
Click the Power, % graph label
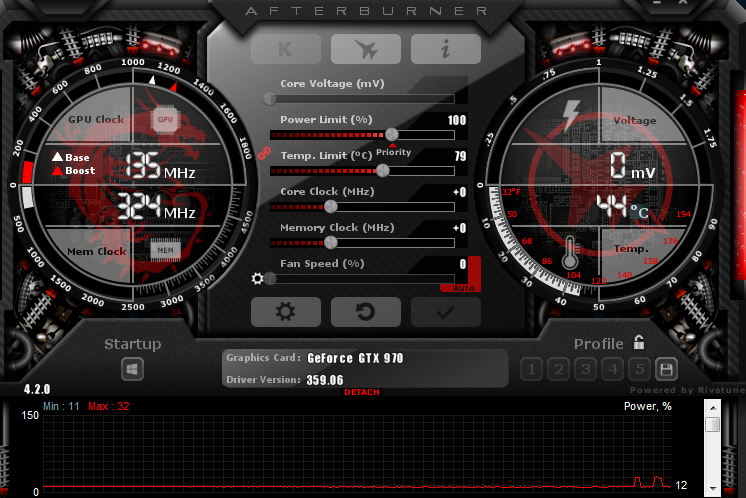click(x=648, y=406)
